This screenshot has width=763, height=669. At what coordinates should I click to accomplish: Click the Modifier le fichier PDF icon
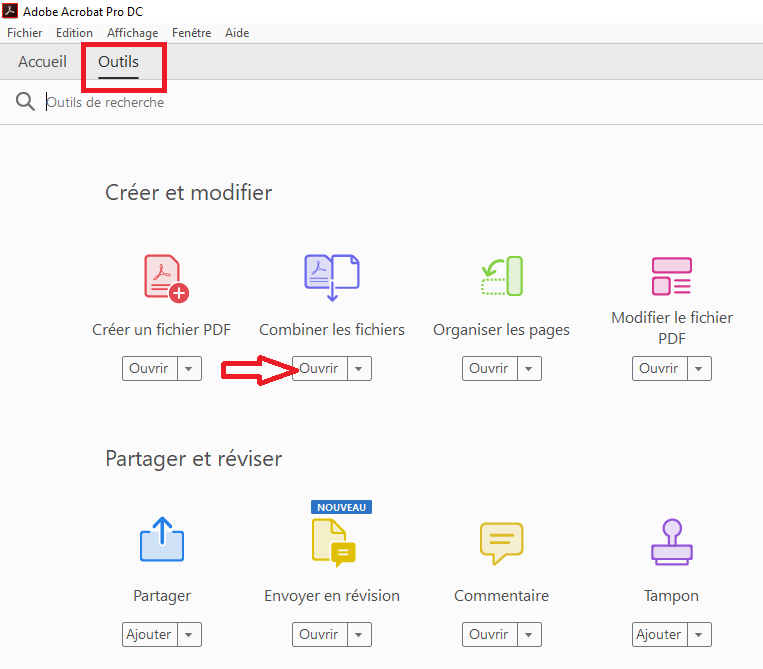pyautogui.click(x=672, y=276)
